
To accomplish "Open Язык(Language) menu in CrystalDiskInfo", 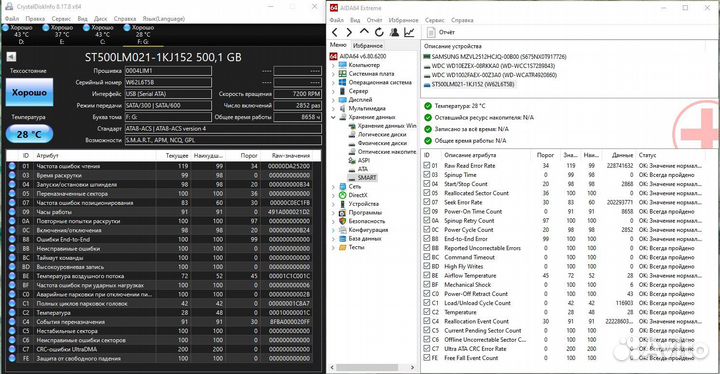I will click(163, 19).
